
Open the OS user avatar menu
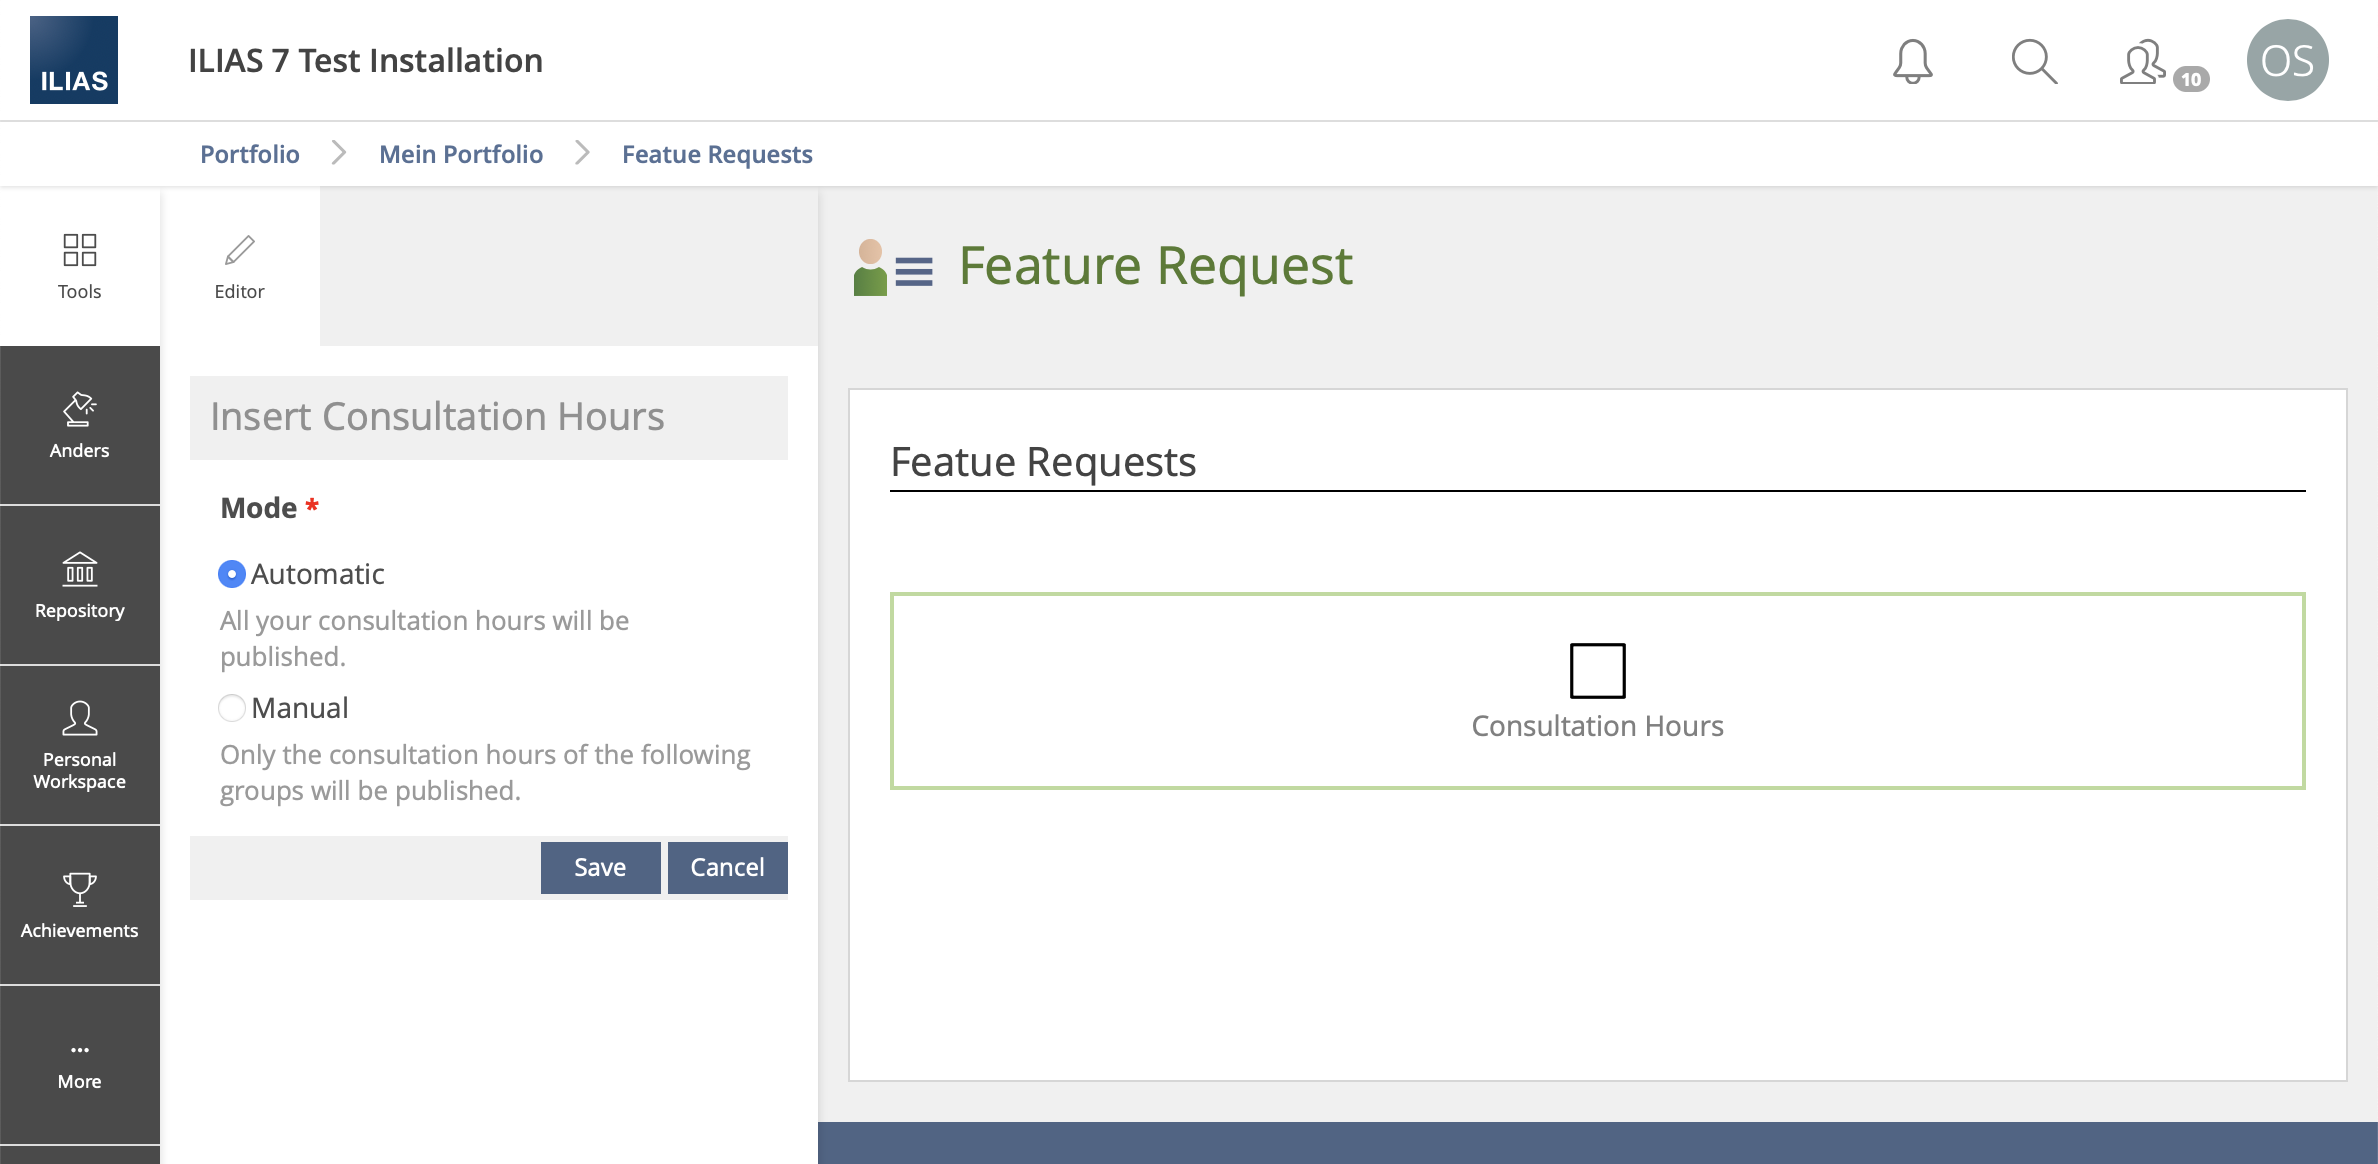[x=2287, y=60]
